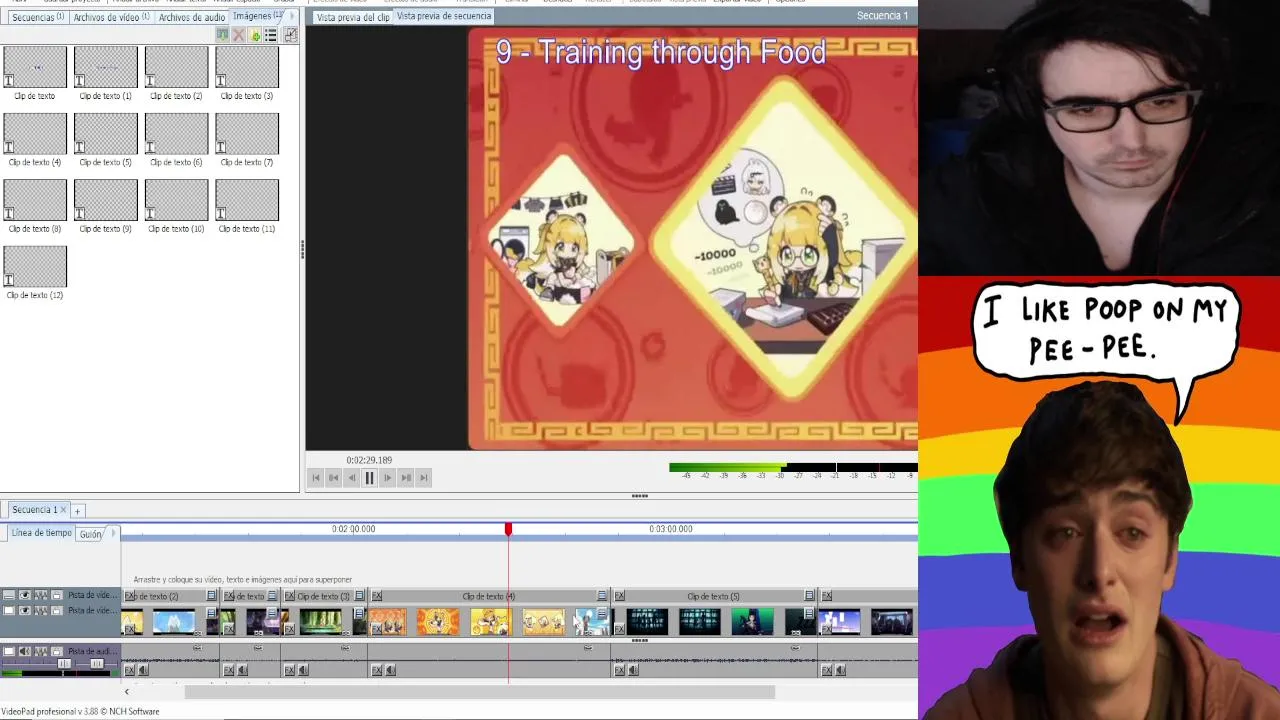This screenshot has height=720, width=1280.
Task: Open the Secuencias tab
Action: (x=38, y=17)
